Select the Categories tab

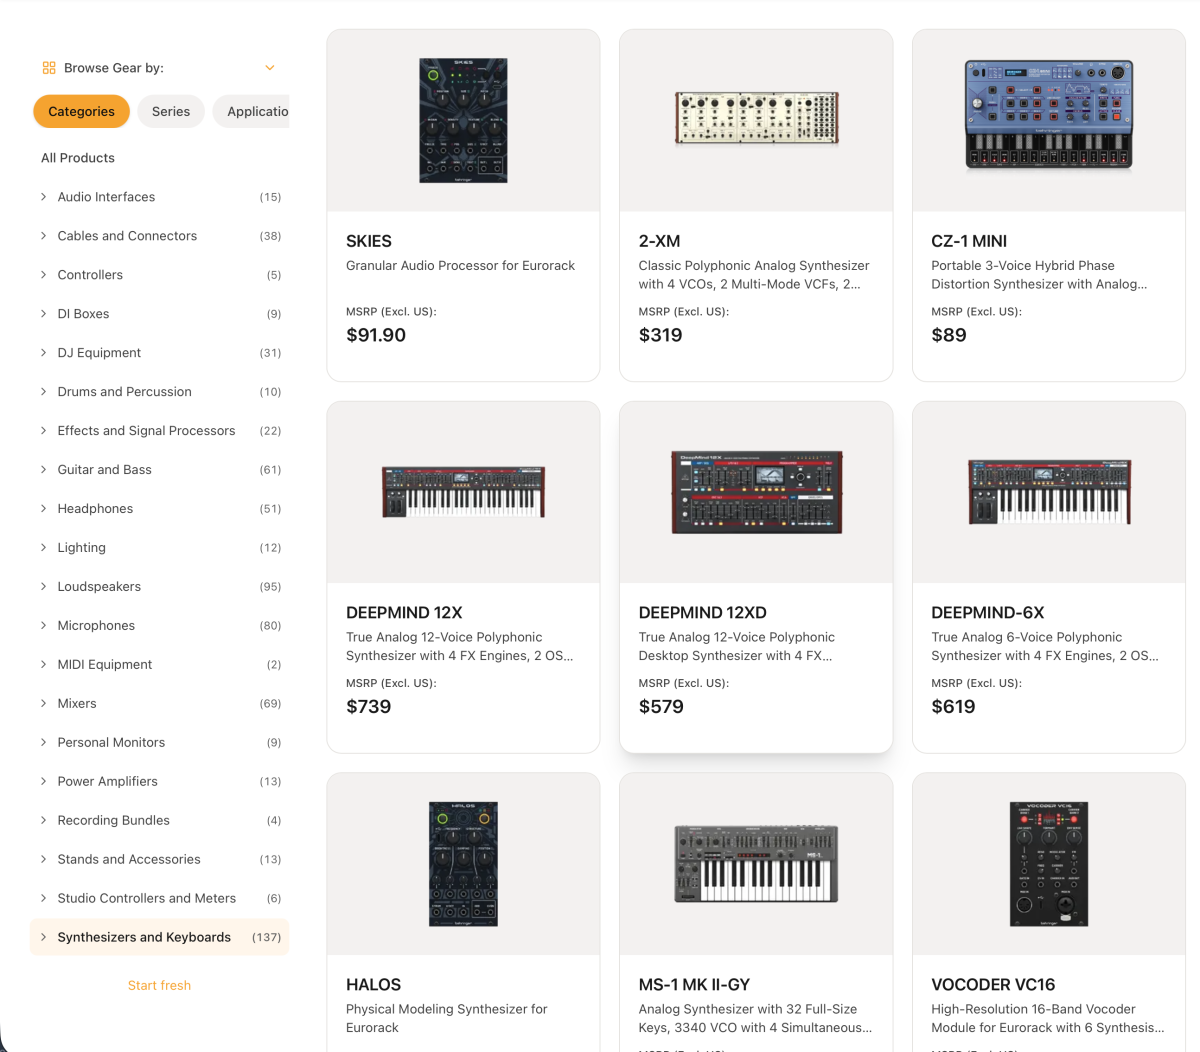pos(81,111)
